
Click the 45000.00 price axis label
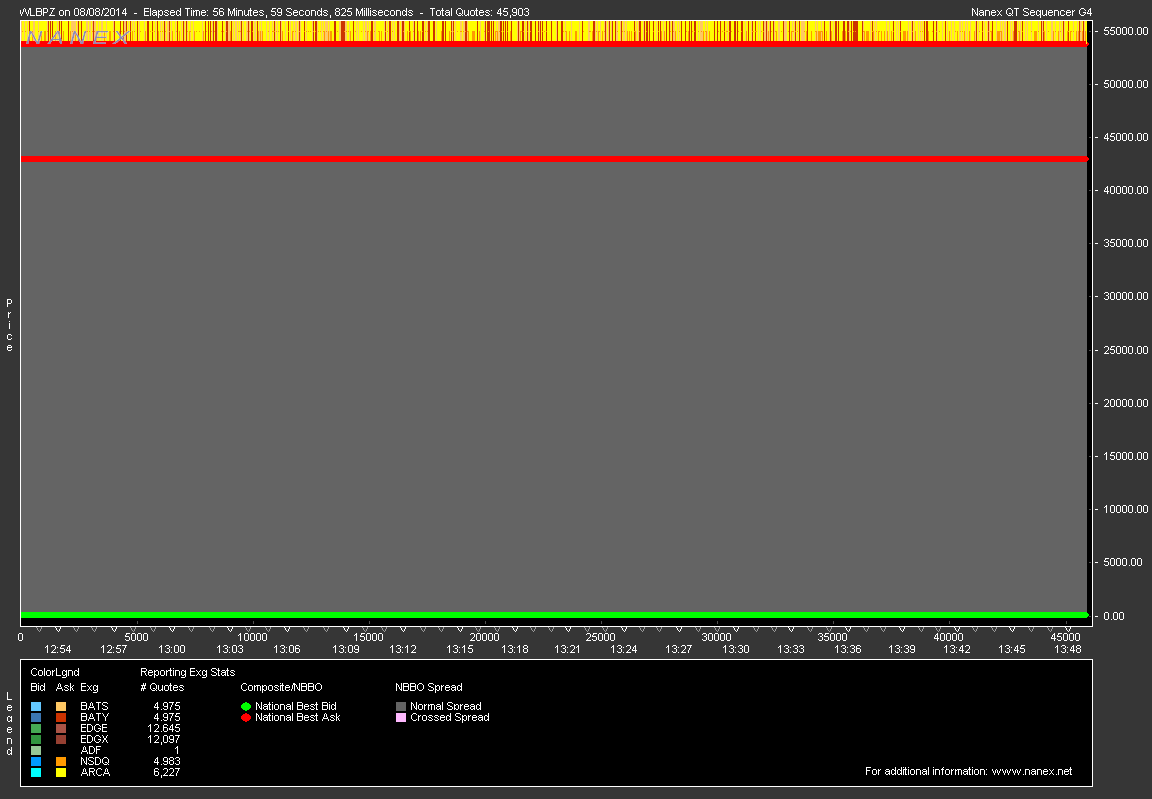(1126, 137)
